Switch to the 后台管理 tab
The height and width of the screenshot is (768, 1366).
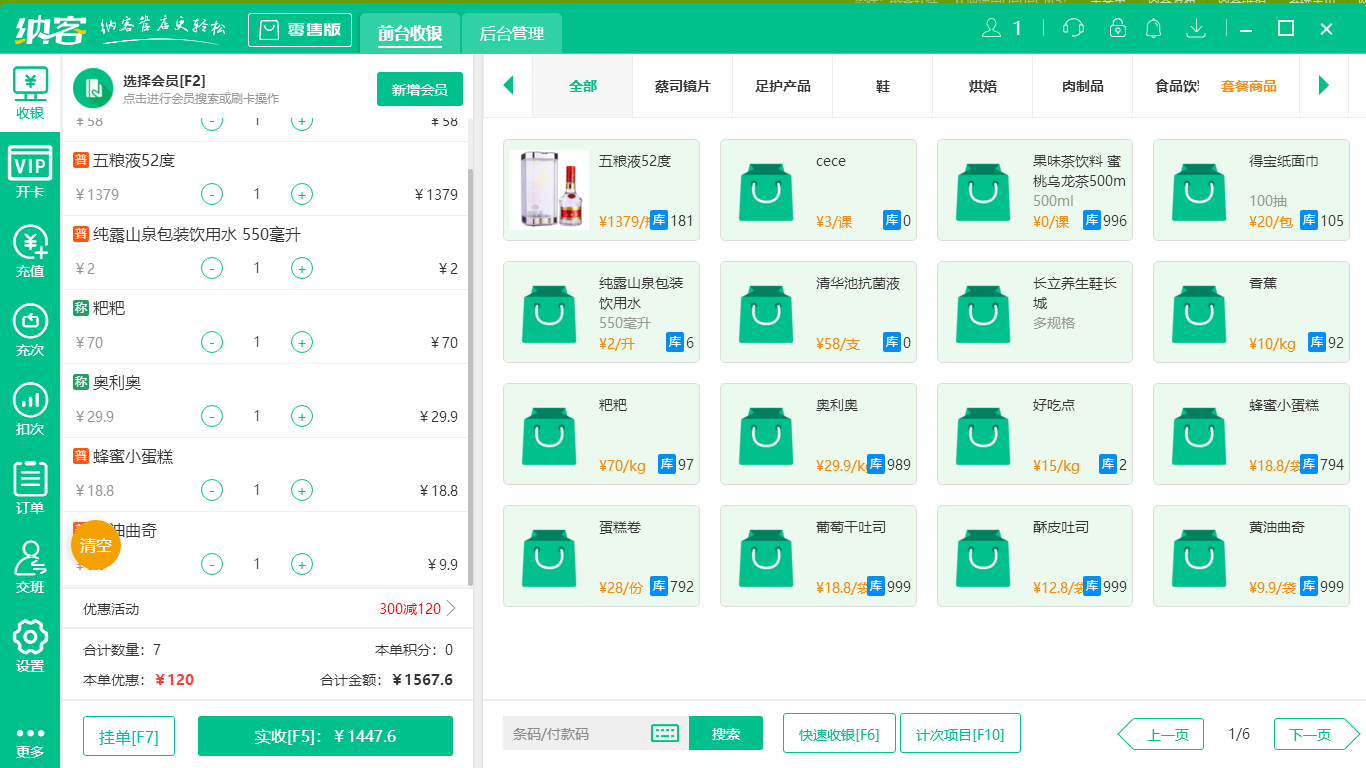tap(510, 33)
